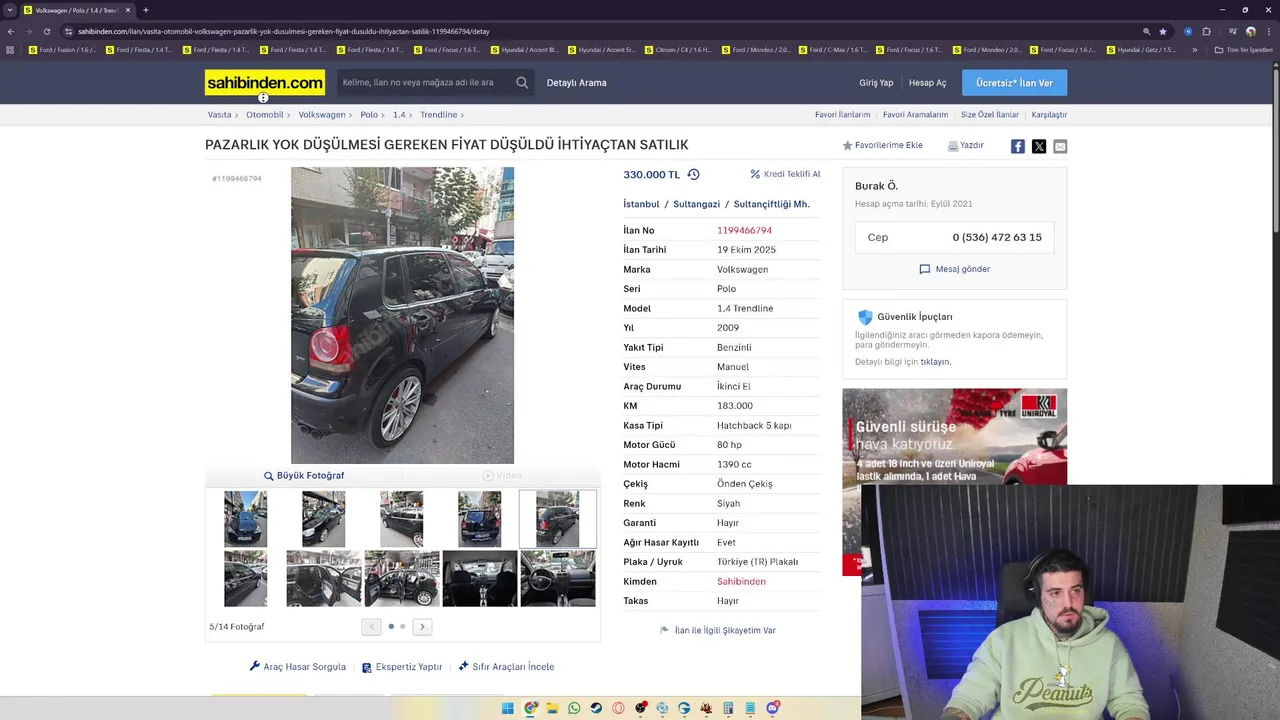Click tıklayın link in Güvenlik İpuçları

[x=935, y=362]
